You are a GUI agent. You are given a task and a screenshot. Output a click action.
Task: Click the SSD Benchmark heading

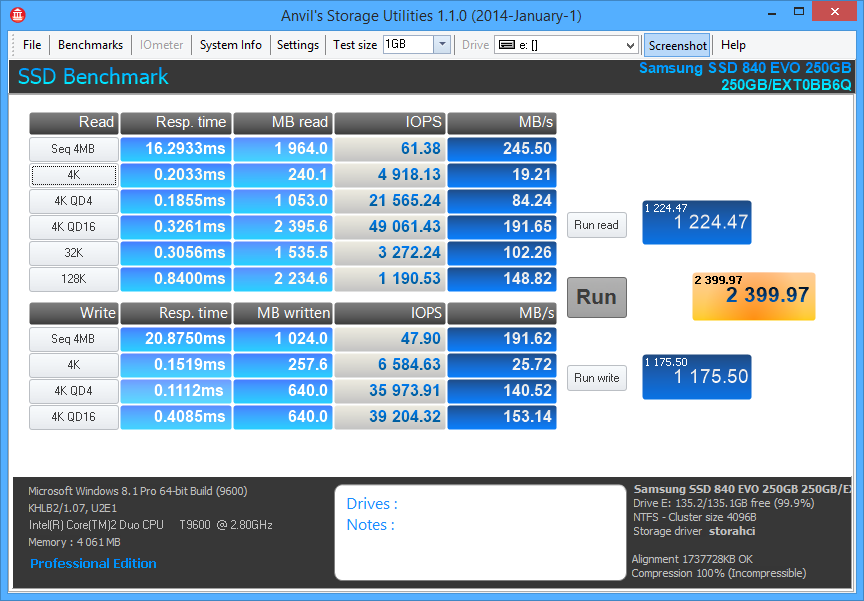(x=93, y=77)
